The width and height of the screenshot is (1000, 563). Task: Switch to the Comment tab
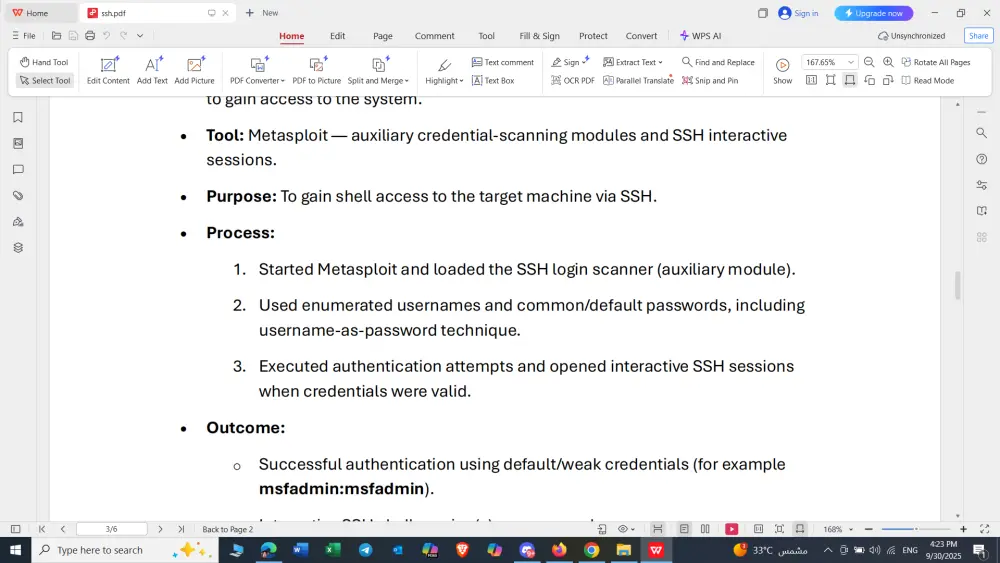tap(434, 36)
